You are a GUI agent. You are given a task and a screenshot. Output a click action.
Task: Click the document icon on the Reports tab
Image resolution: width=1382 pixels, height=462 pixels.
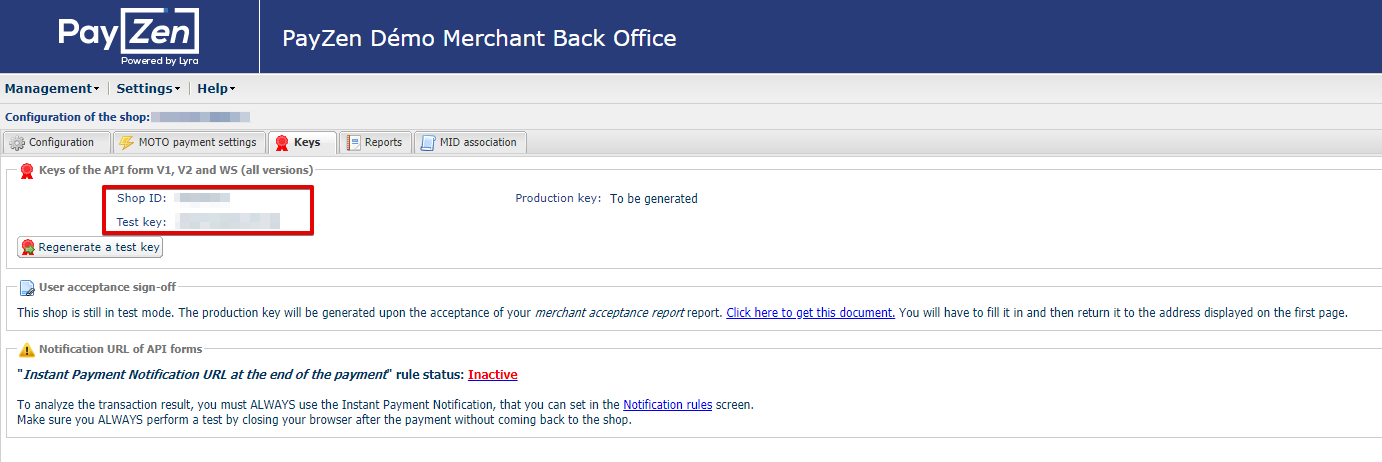(x=353, y=143)
